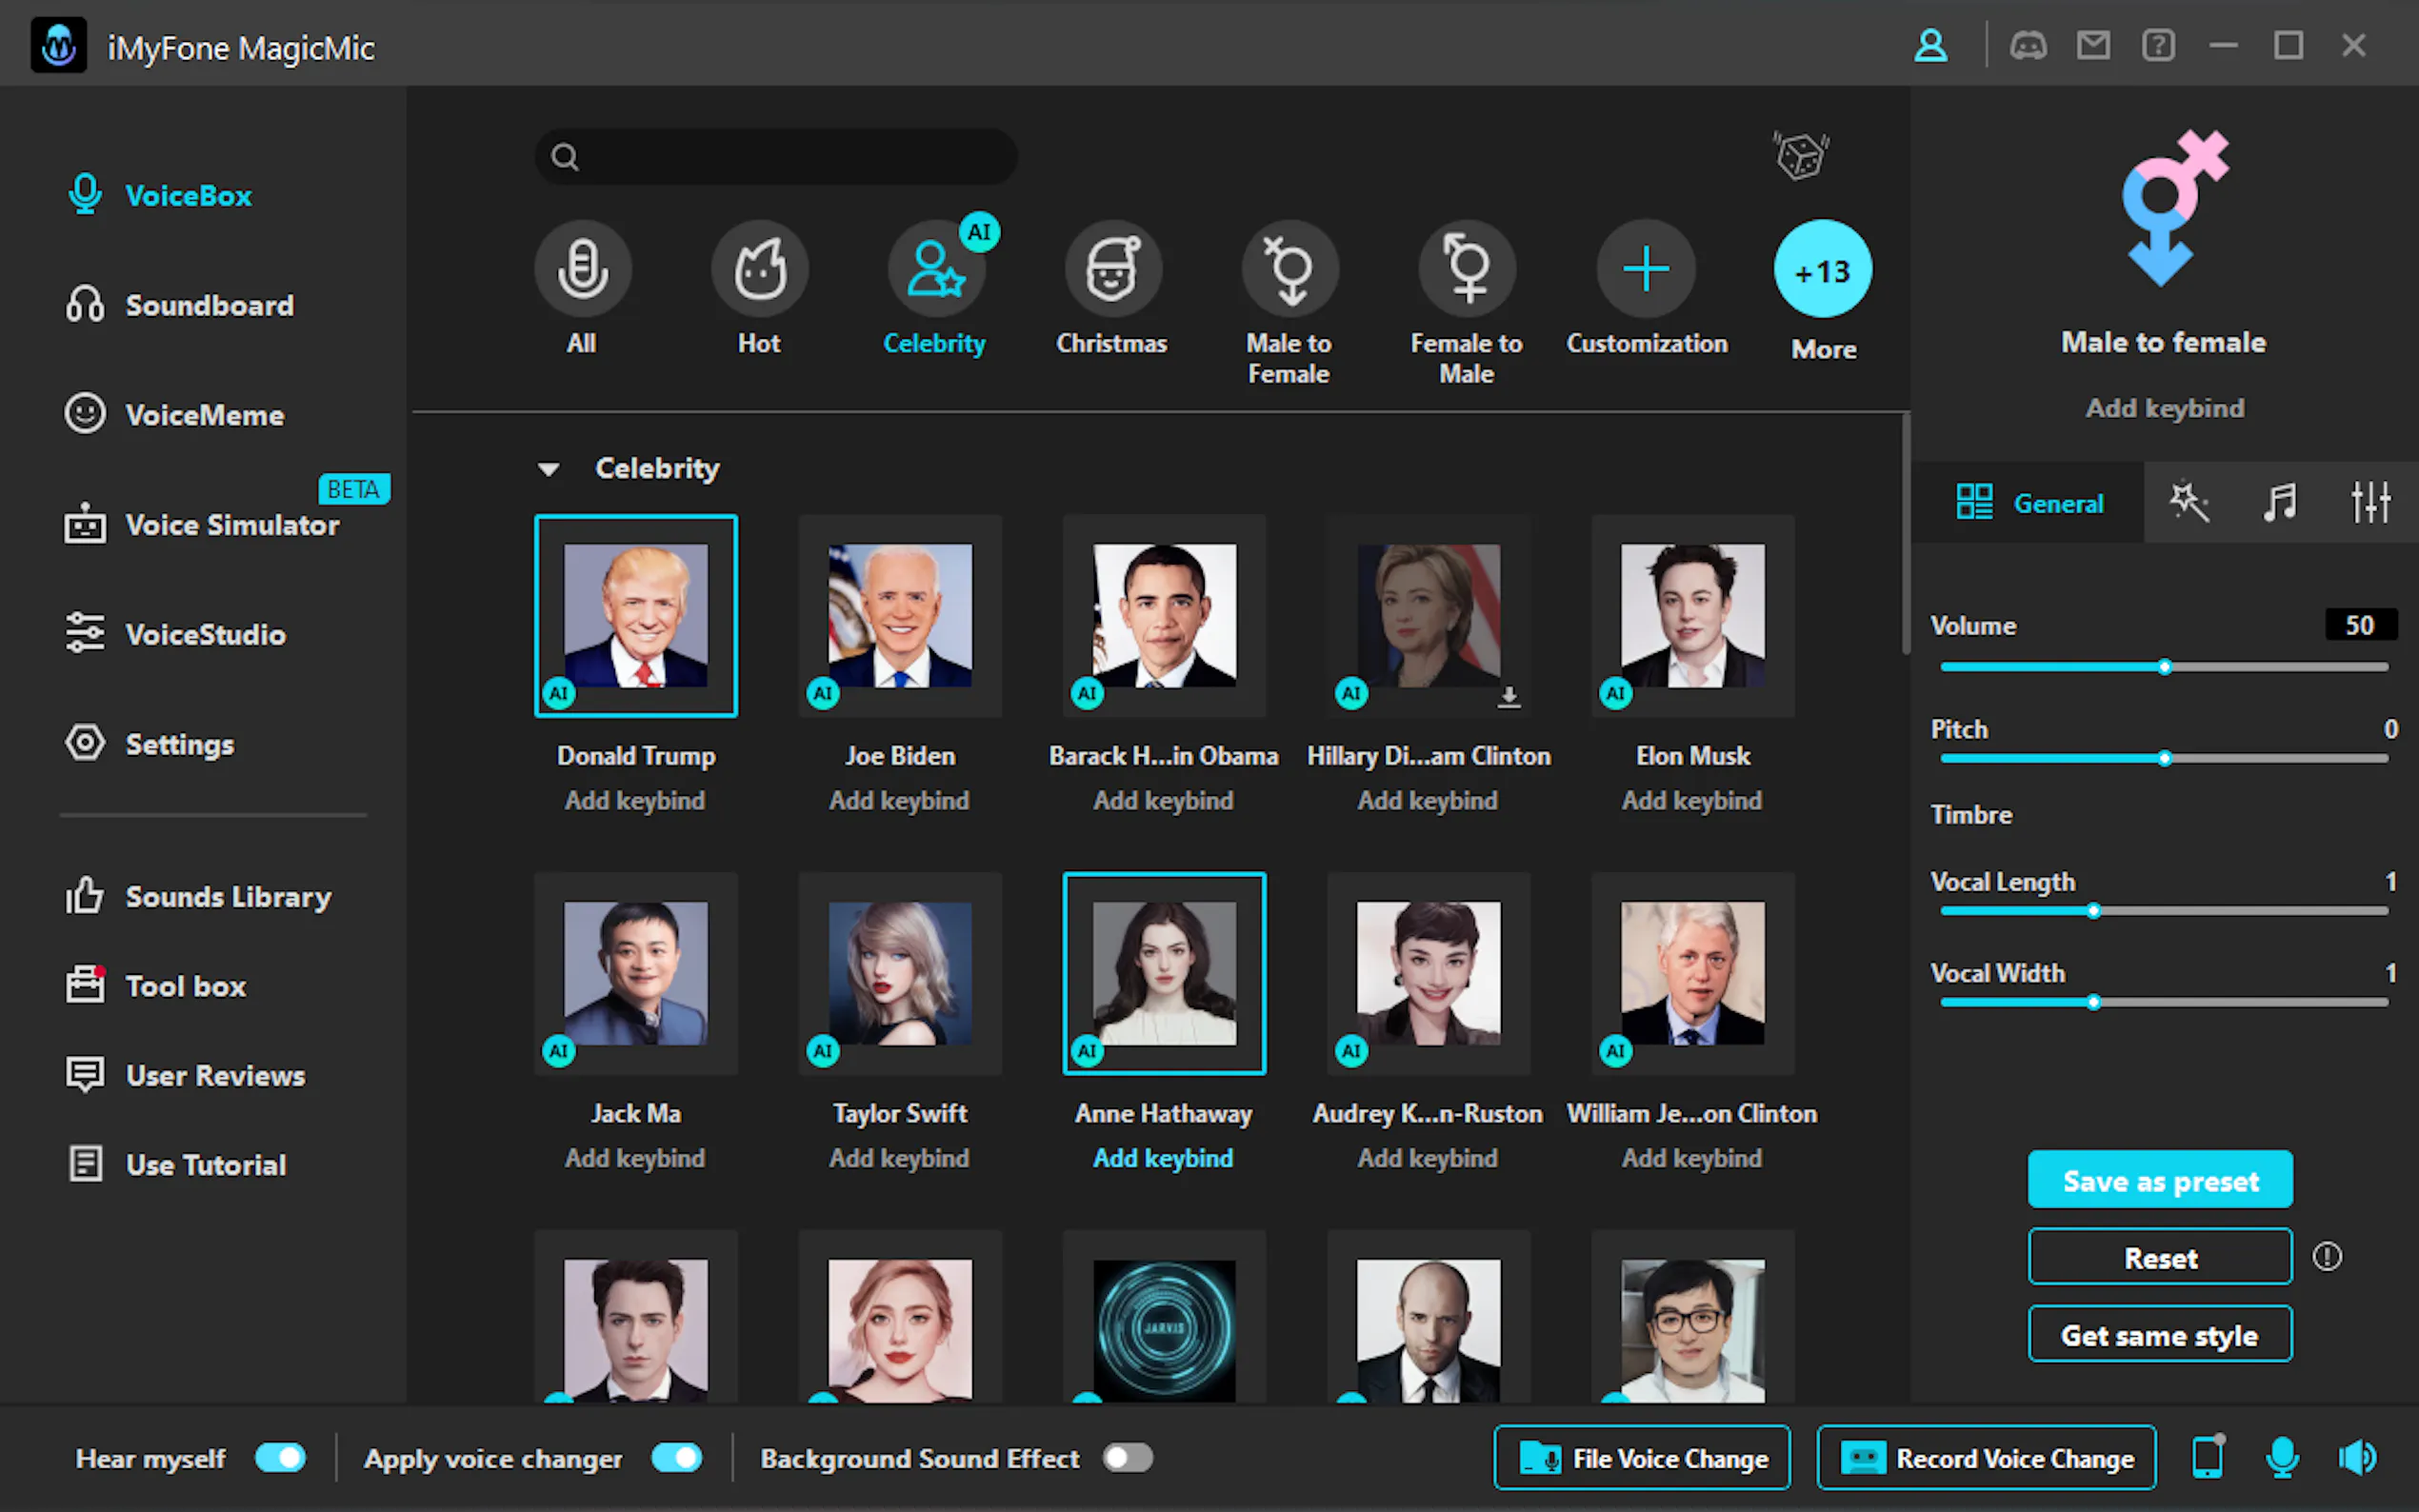Open the magic wand effects tab

[x=2188, y=502]
